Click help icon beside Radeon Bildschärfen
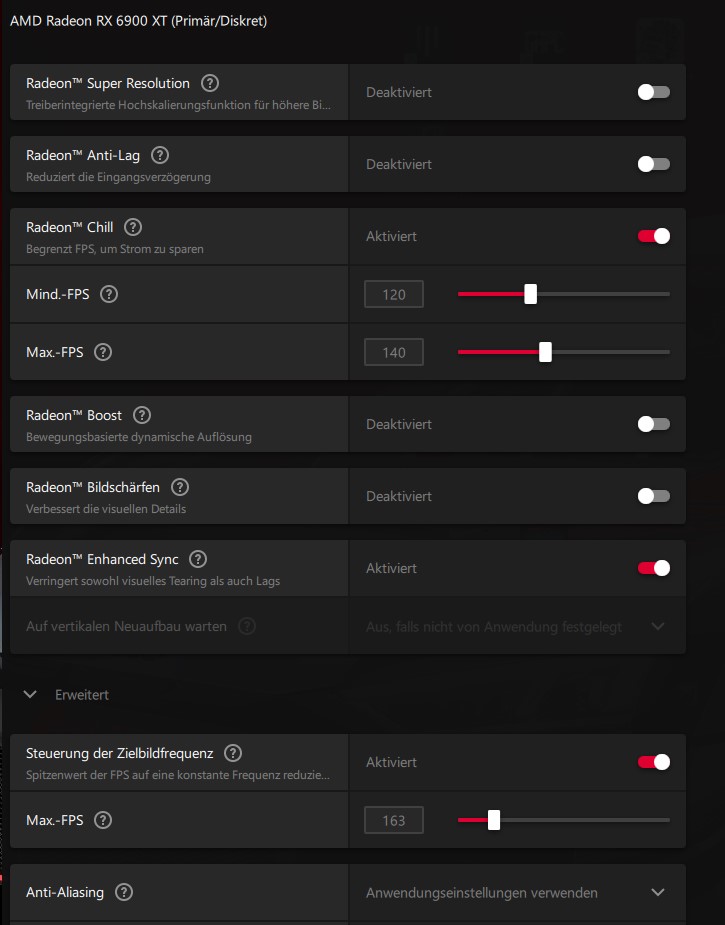 coord(180,487)
